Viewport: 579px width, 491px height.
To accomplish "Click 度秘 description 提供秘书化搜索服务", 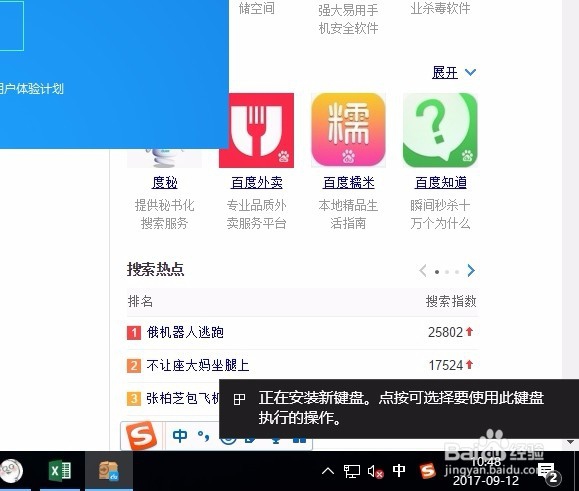I will click(x=164, y=214).
